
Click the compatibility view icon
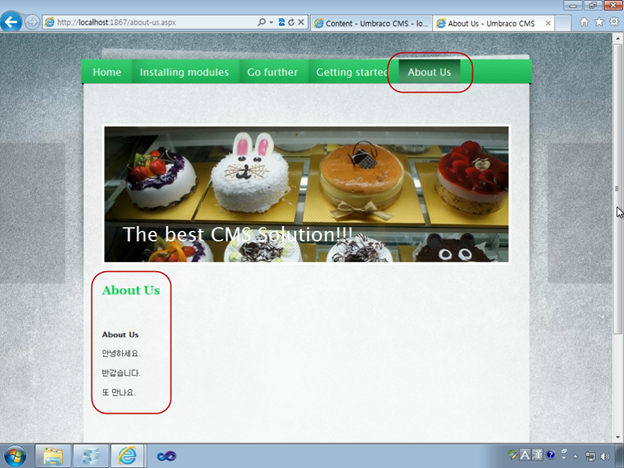pyautogui.click(x=281, y=22)
